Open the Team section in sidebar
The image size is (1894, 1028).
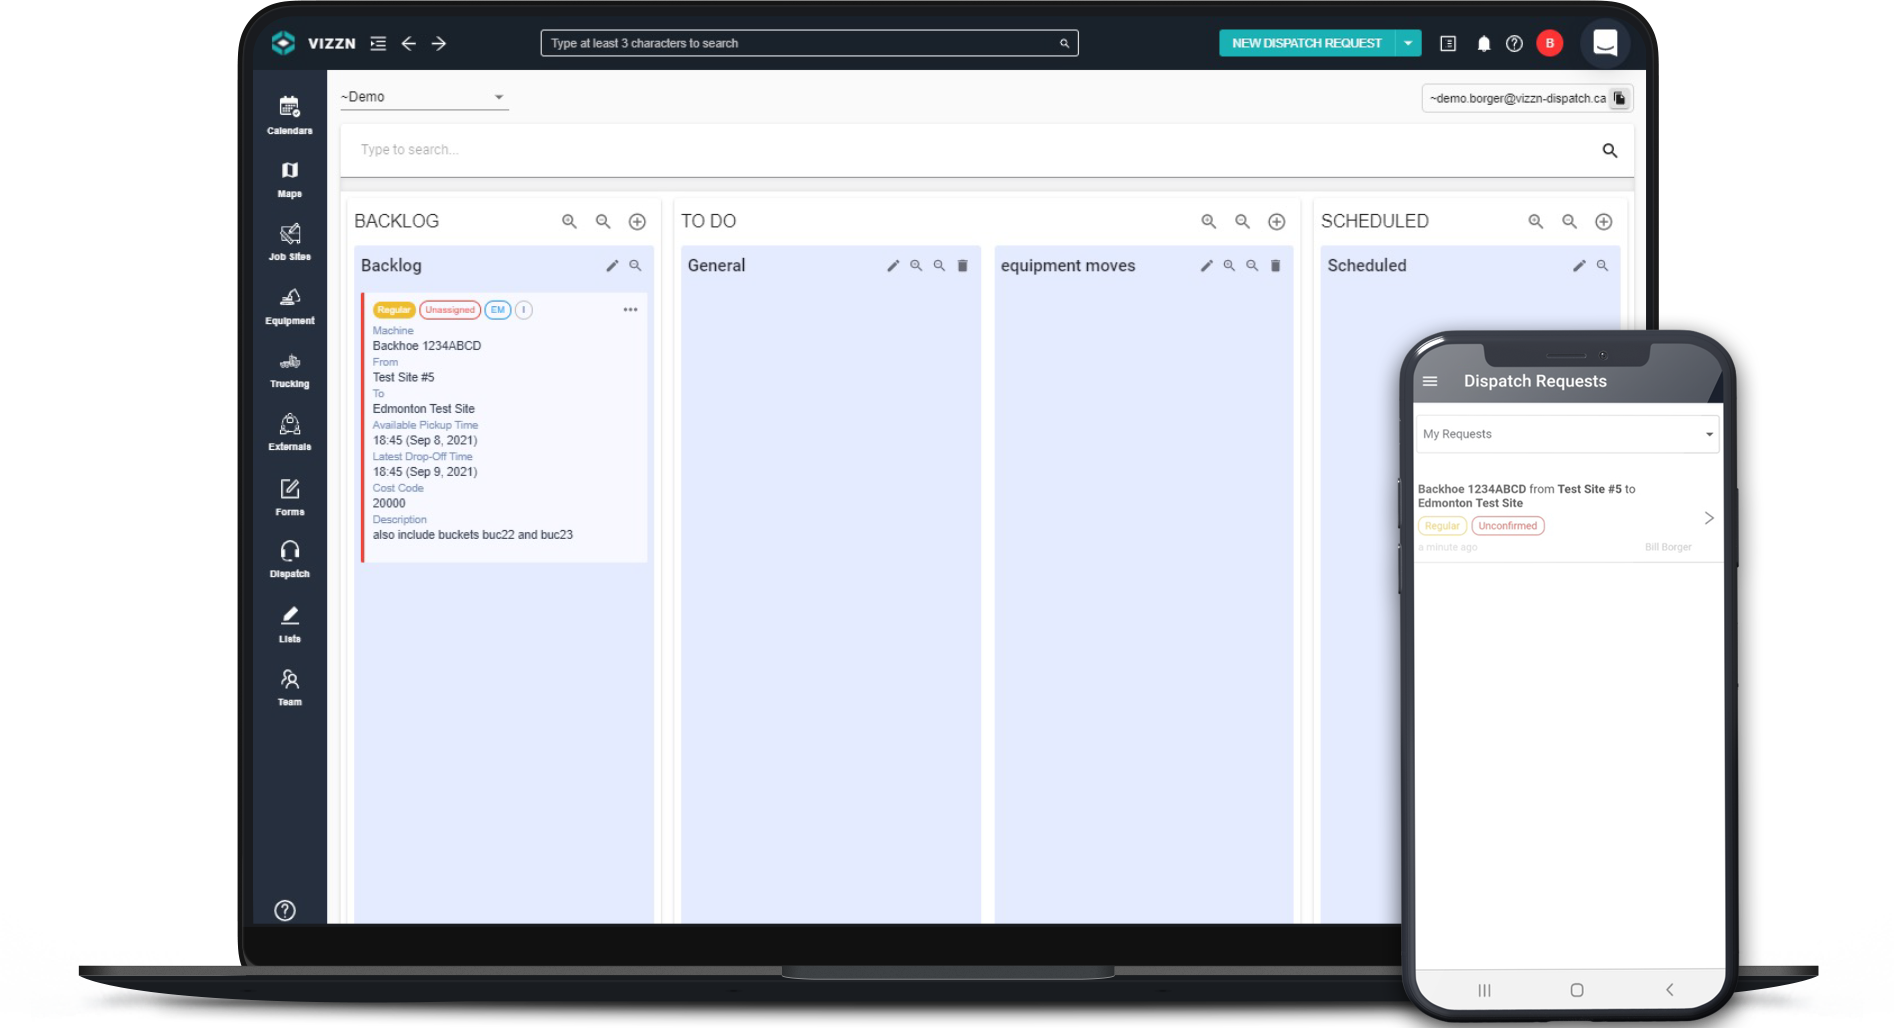tap(289, 687)
